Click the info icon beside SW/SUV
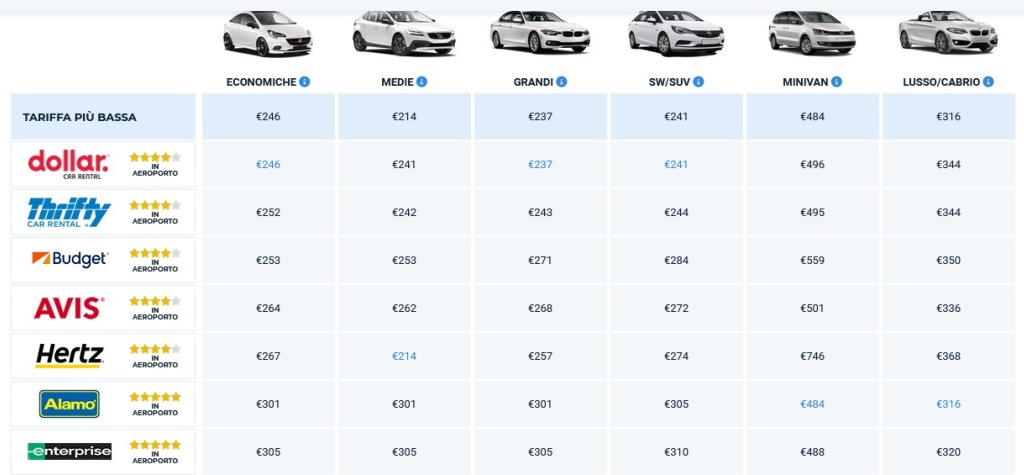This screenshot has height=475, width=1024. pos(699,82)
